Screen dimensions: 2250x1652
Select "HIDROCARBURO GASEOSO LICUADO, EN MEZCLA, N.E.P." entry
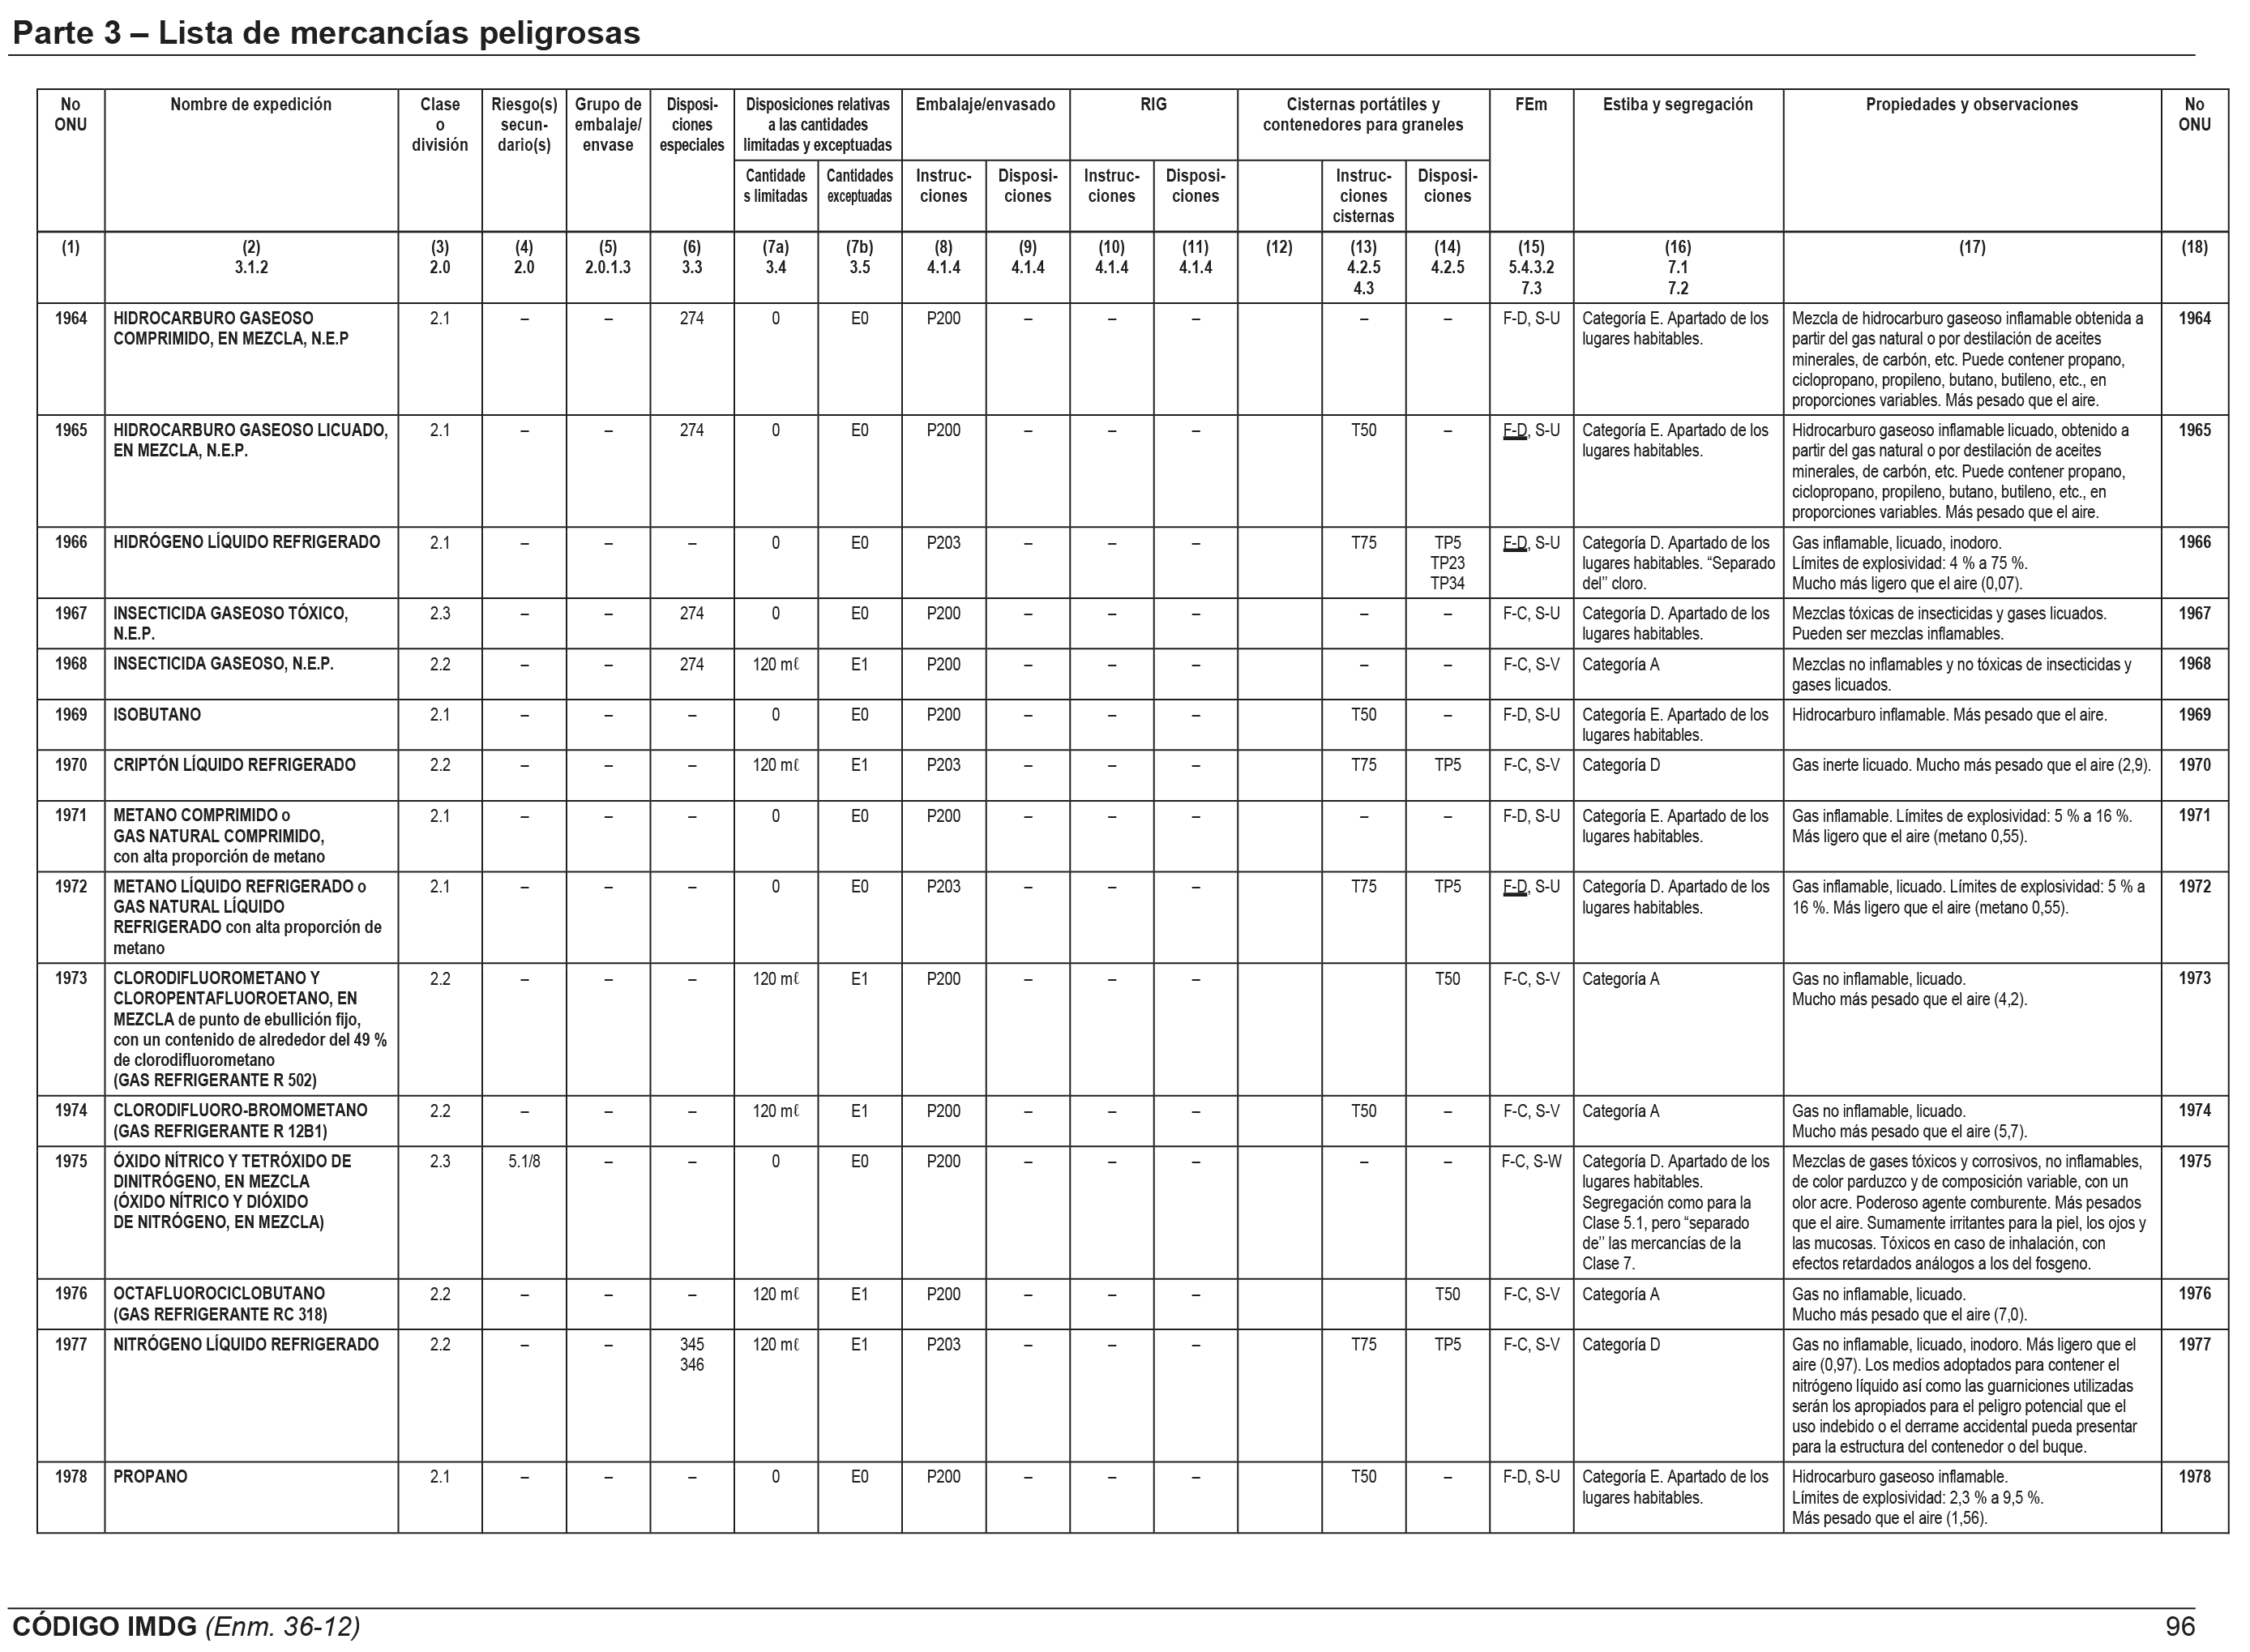point(250,440)
